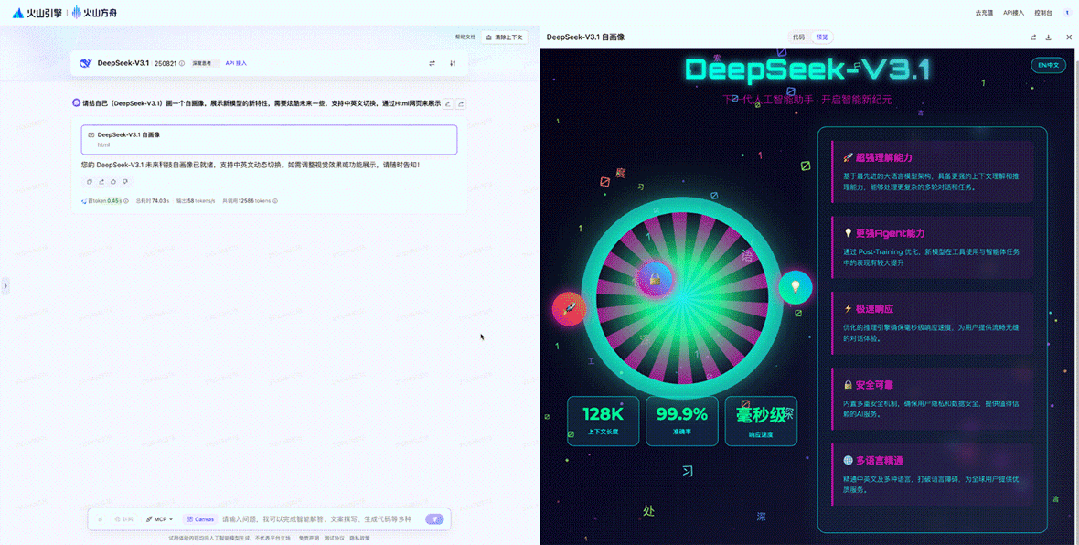Copy the assistant reply
Viewport: 1079px width, 545px height.
coord(89,182)
